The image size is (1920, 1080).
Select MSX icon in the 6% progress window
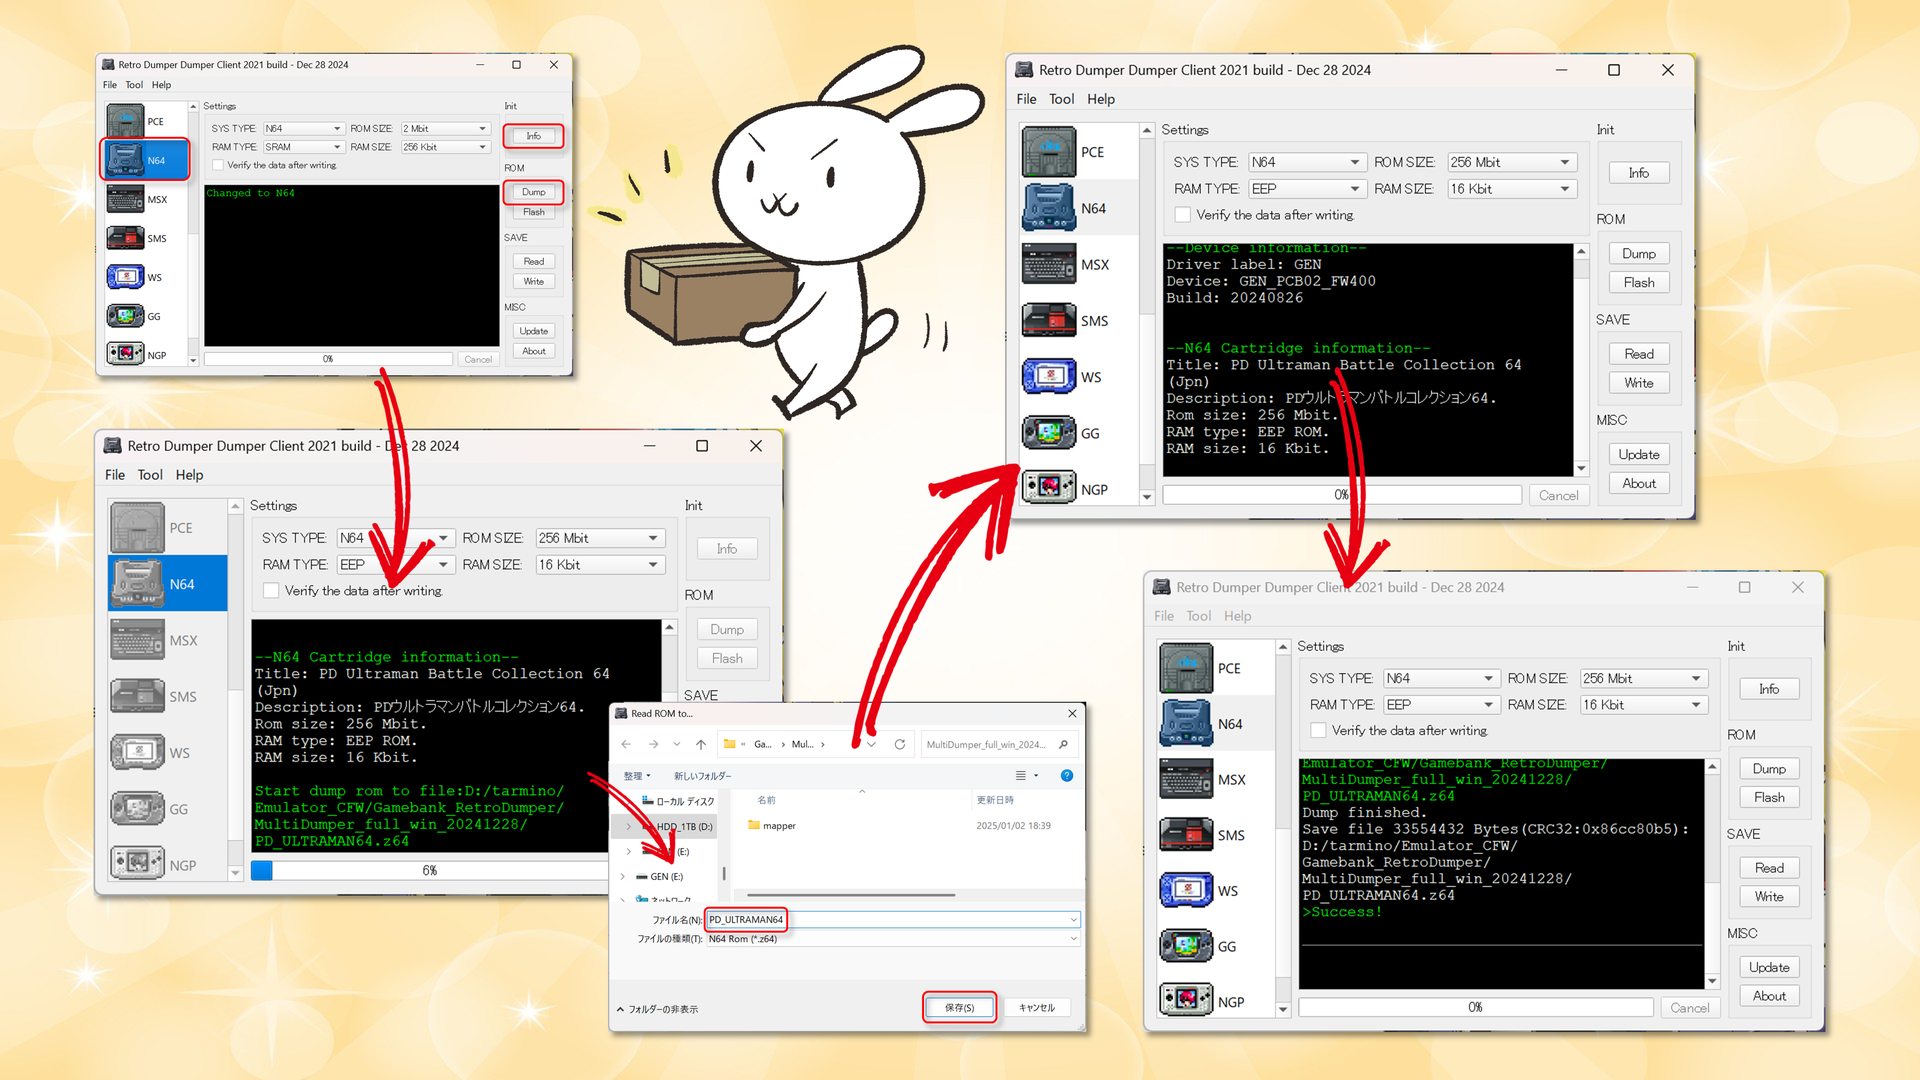tap(138, 640)
